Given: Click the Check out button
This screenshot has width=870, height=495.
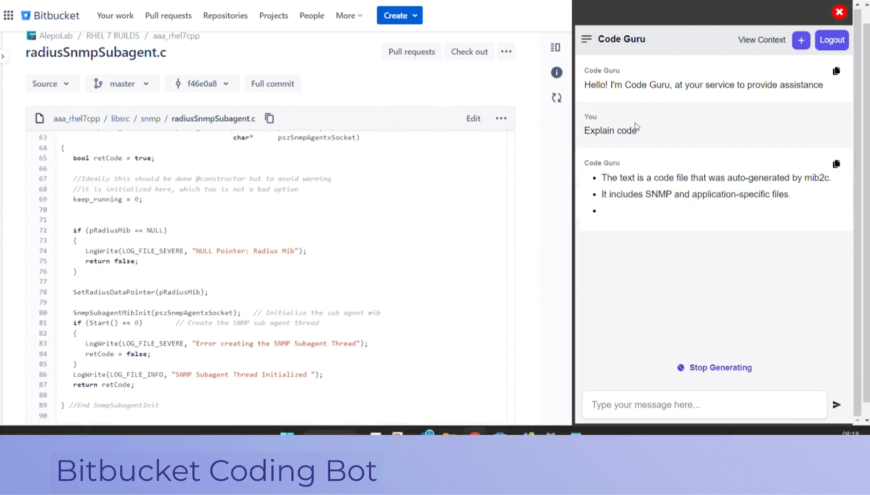Looking at the screenshot, I should (x=469, y=52).
